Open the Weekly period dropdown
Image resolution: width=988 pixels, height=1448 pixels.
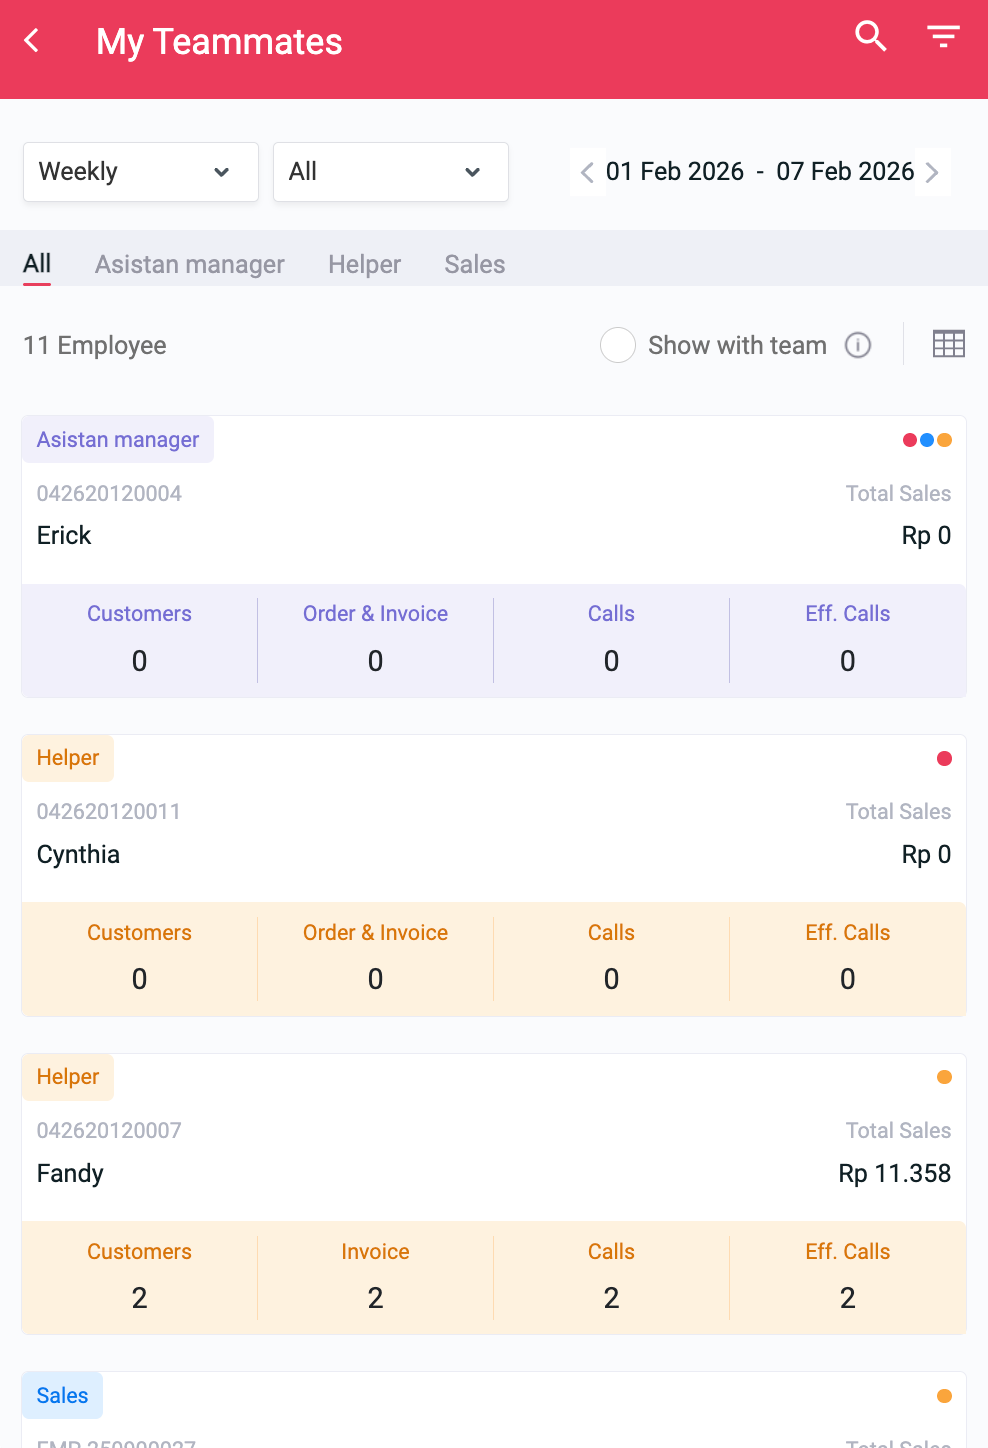141,172
